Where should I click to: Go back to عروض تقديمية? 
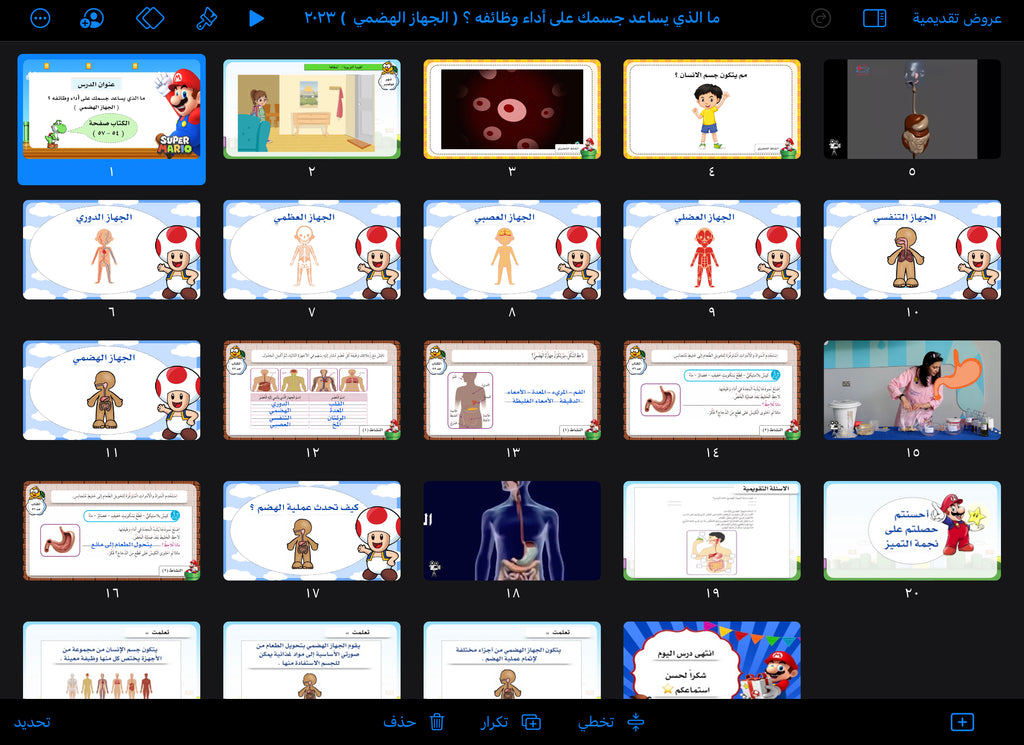click(957, 18)
